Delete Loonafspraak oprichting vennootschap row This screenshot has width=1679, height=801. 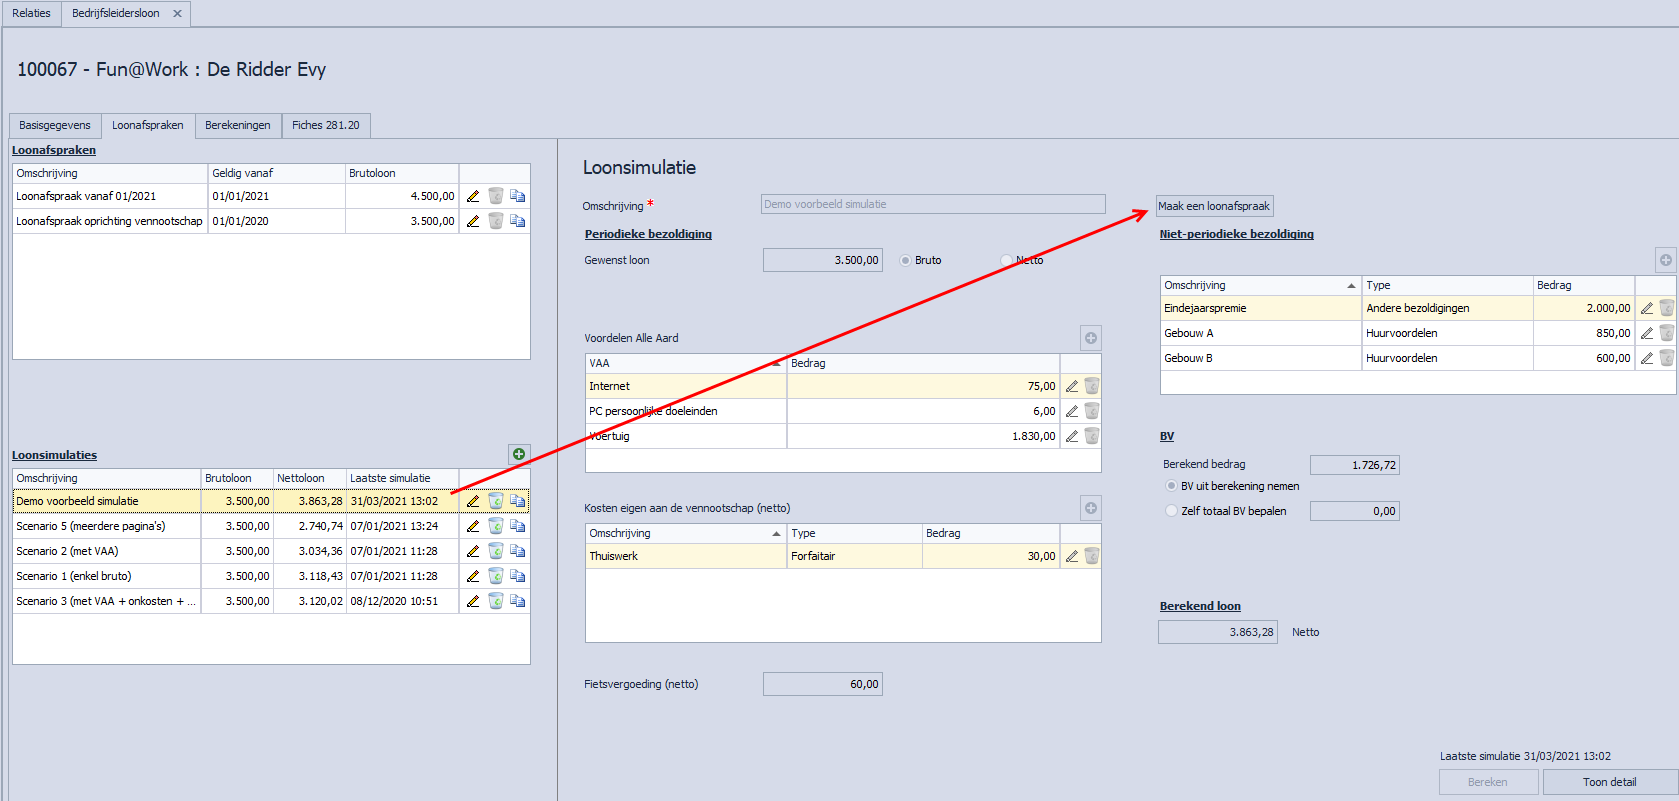(x=495, y=221)
